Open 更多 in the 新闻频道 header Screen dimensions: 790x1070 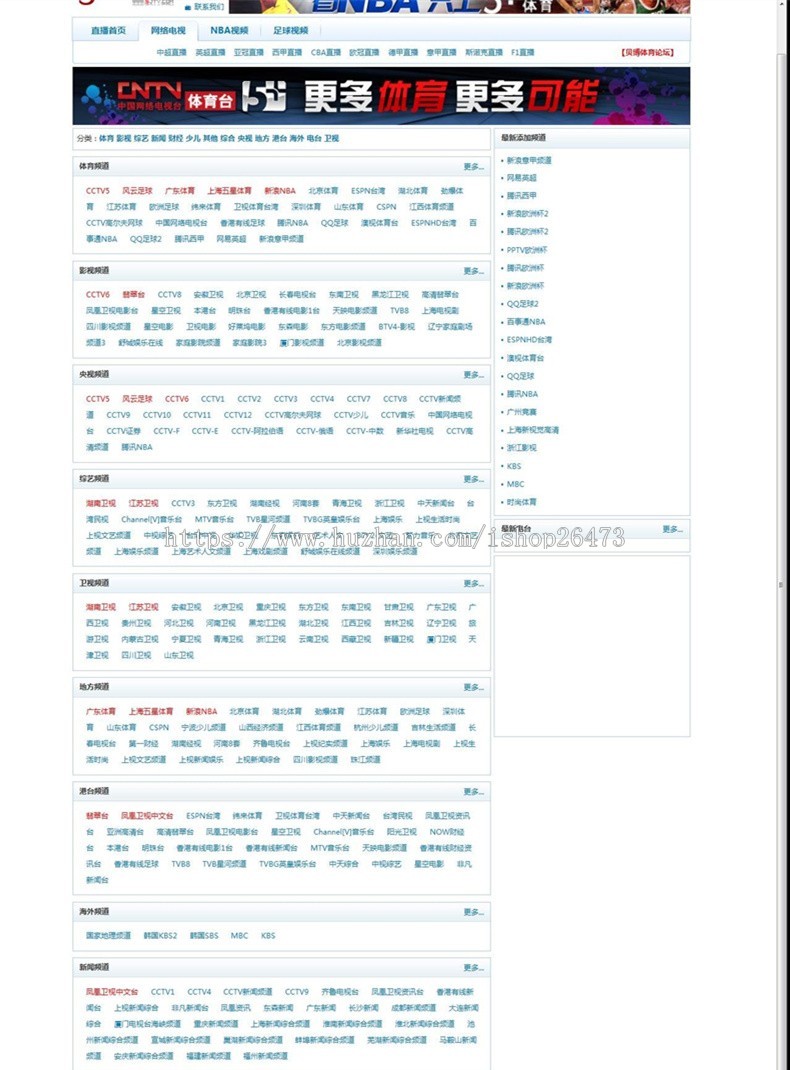[473, 968]
